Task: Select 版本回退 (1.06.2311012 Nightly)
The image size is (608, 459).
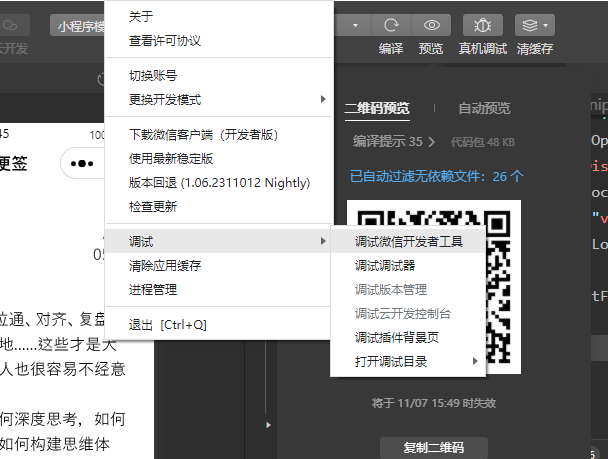Action: pos(219,183)
